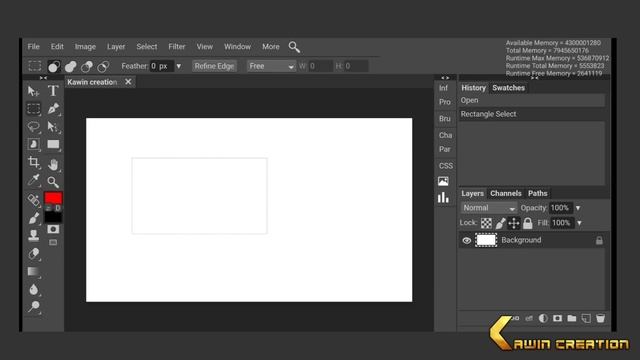Open the image preview side panel icon

point(443,181)
